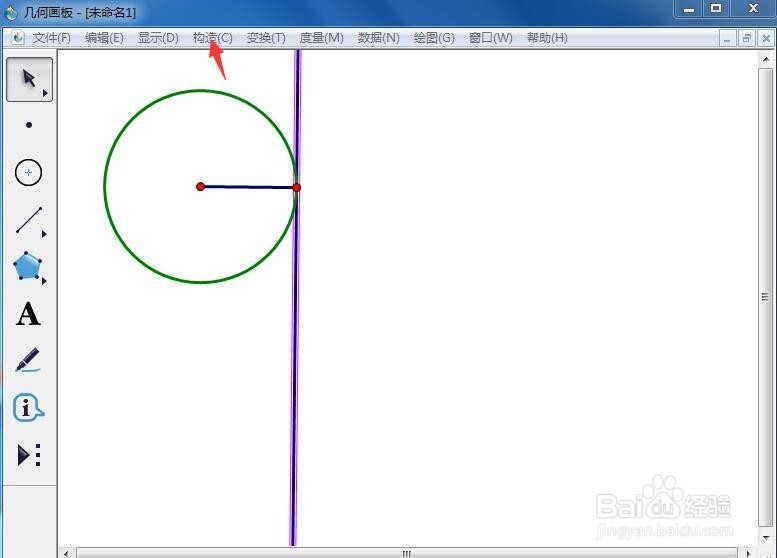The image size is (777, 558).
Task: Select the Polygon tool
Action: point(27,266)
